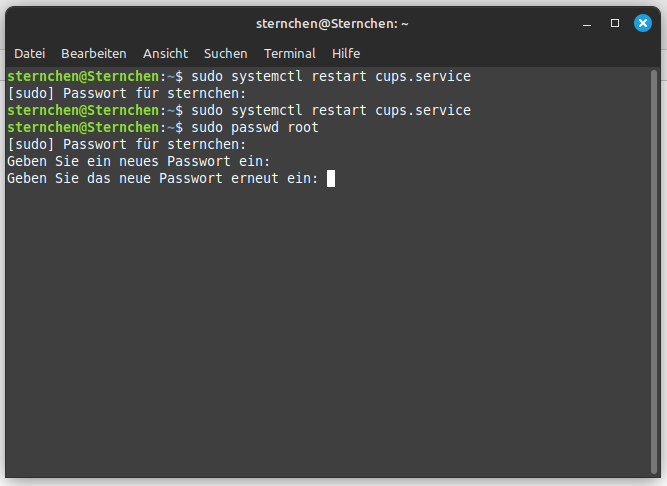Click the sternchen@Sternchen title bar text
The height and width of the screenshot is (486, 667).
tap(333, 22)
